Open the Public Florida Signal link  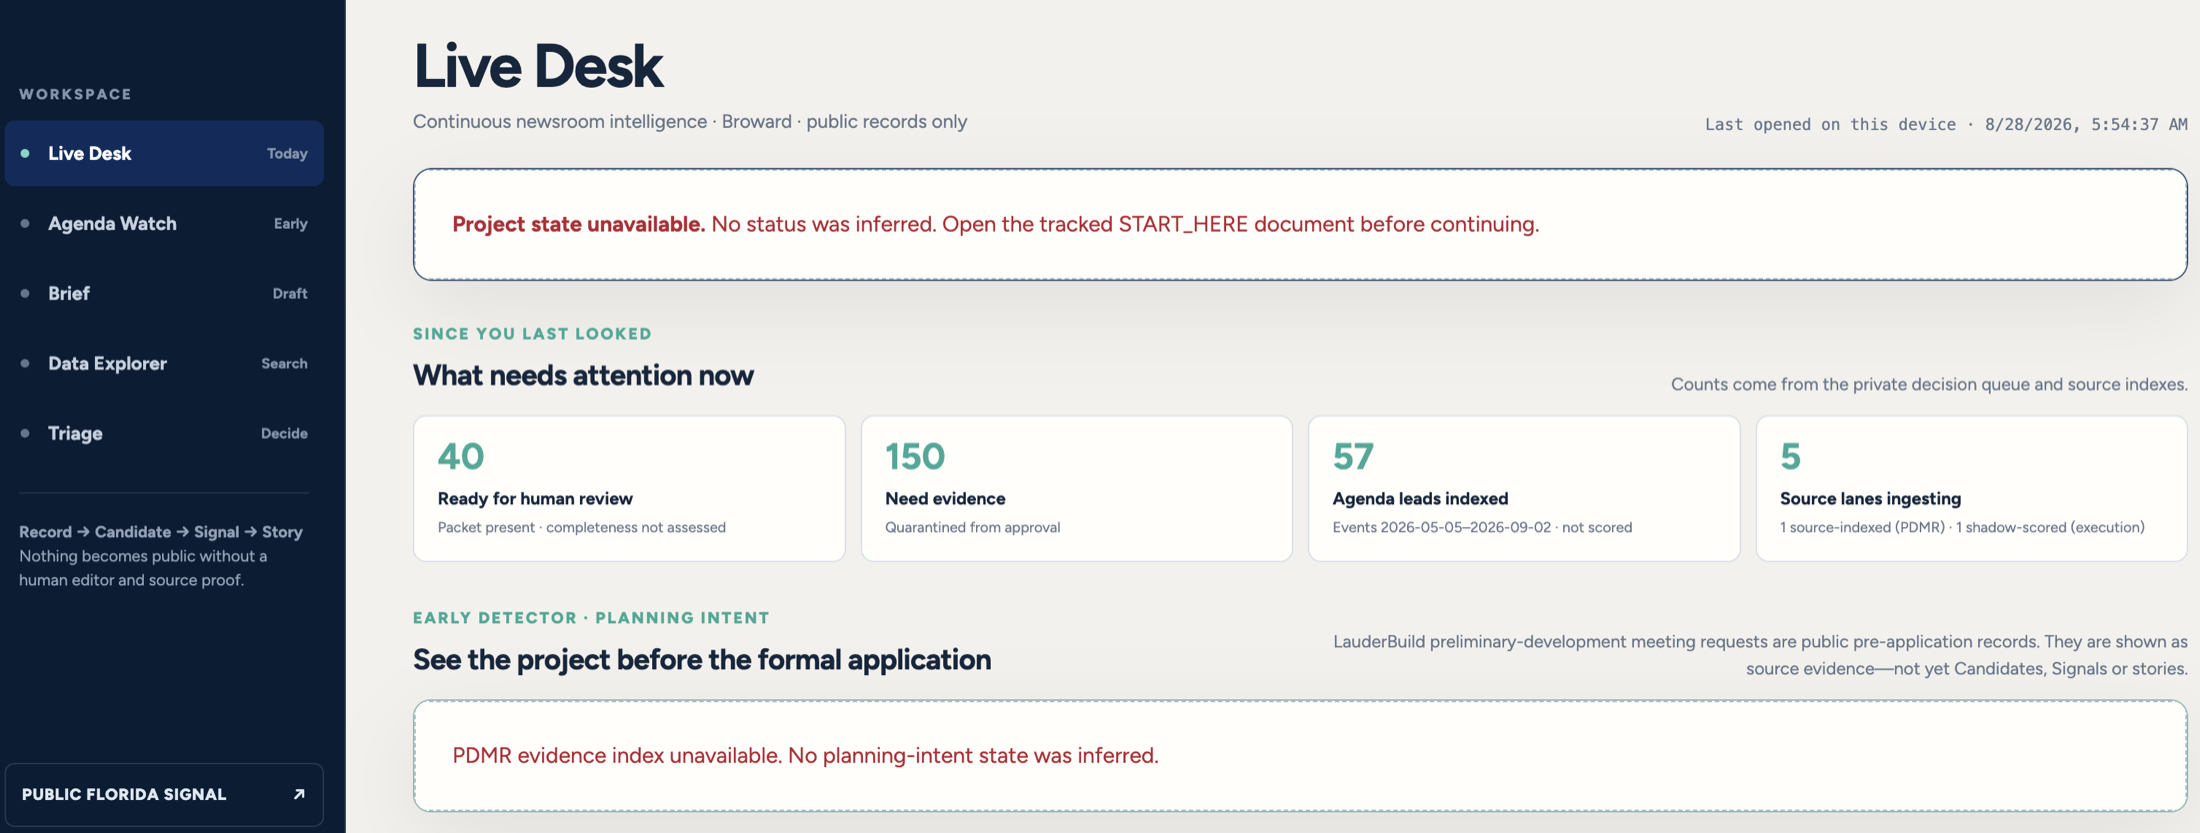pyautogui.click(x=164, y=794)
